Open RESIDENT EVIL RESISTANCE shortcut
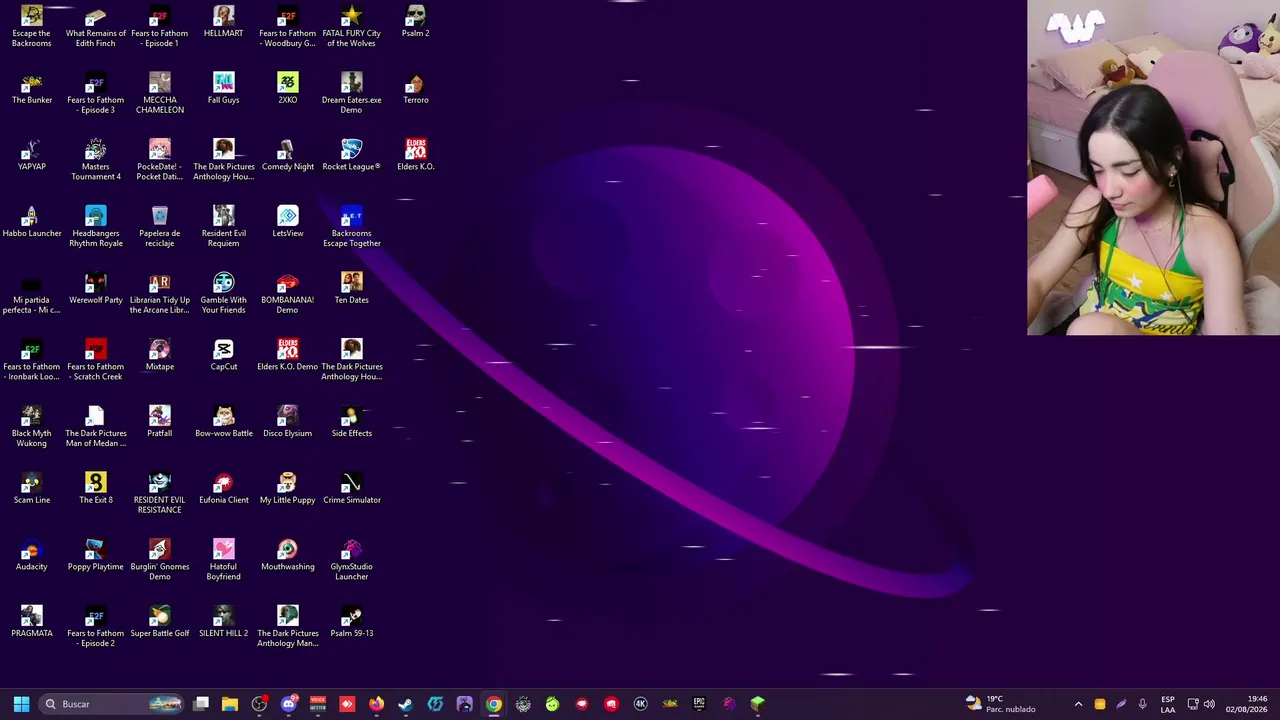Screen dimensions: 1280x720 tap(160, 494)
